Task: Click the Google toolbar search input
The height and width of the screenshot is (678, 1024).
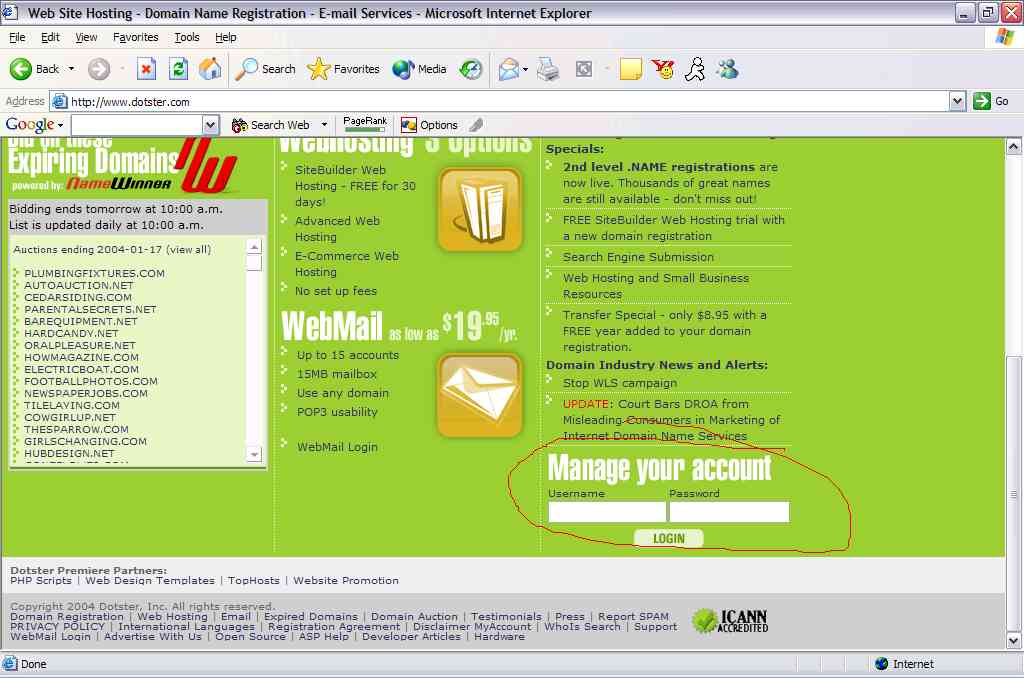Action: [137, 125]
